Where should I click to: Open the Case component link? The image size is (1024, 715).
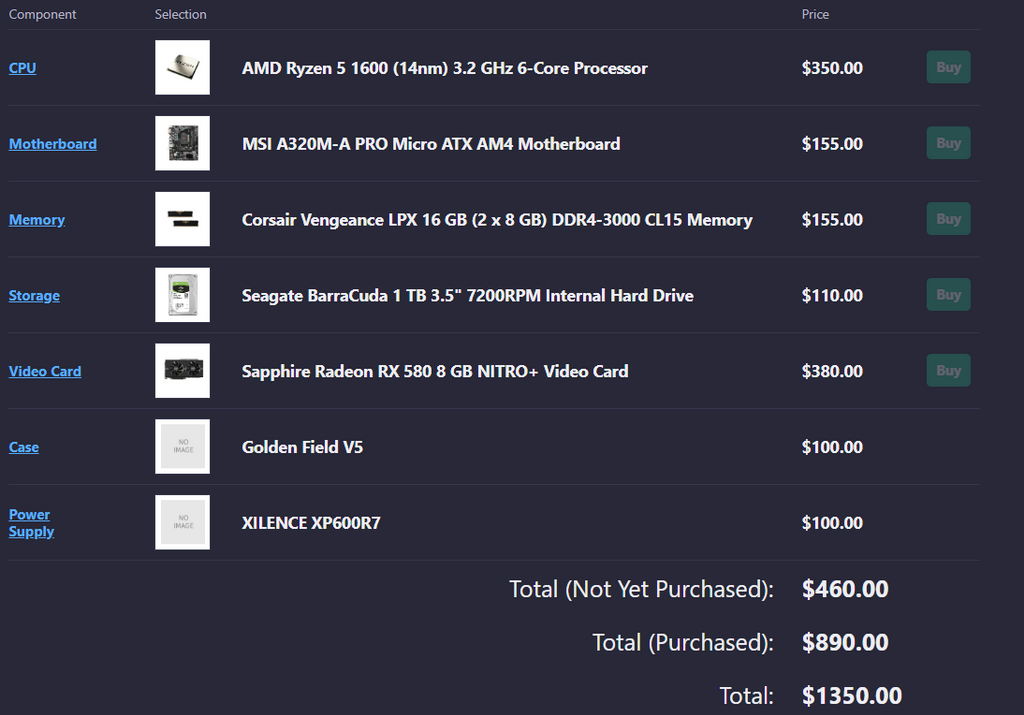pos(24,447)
